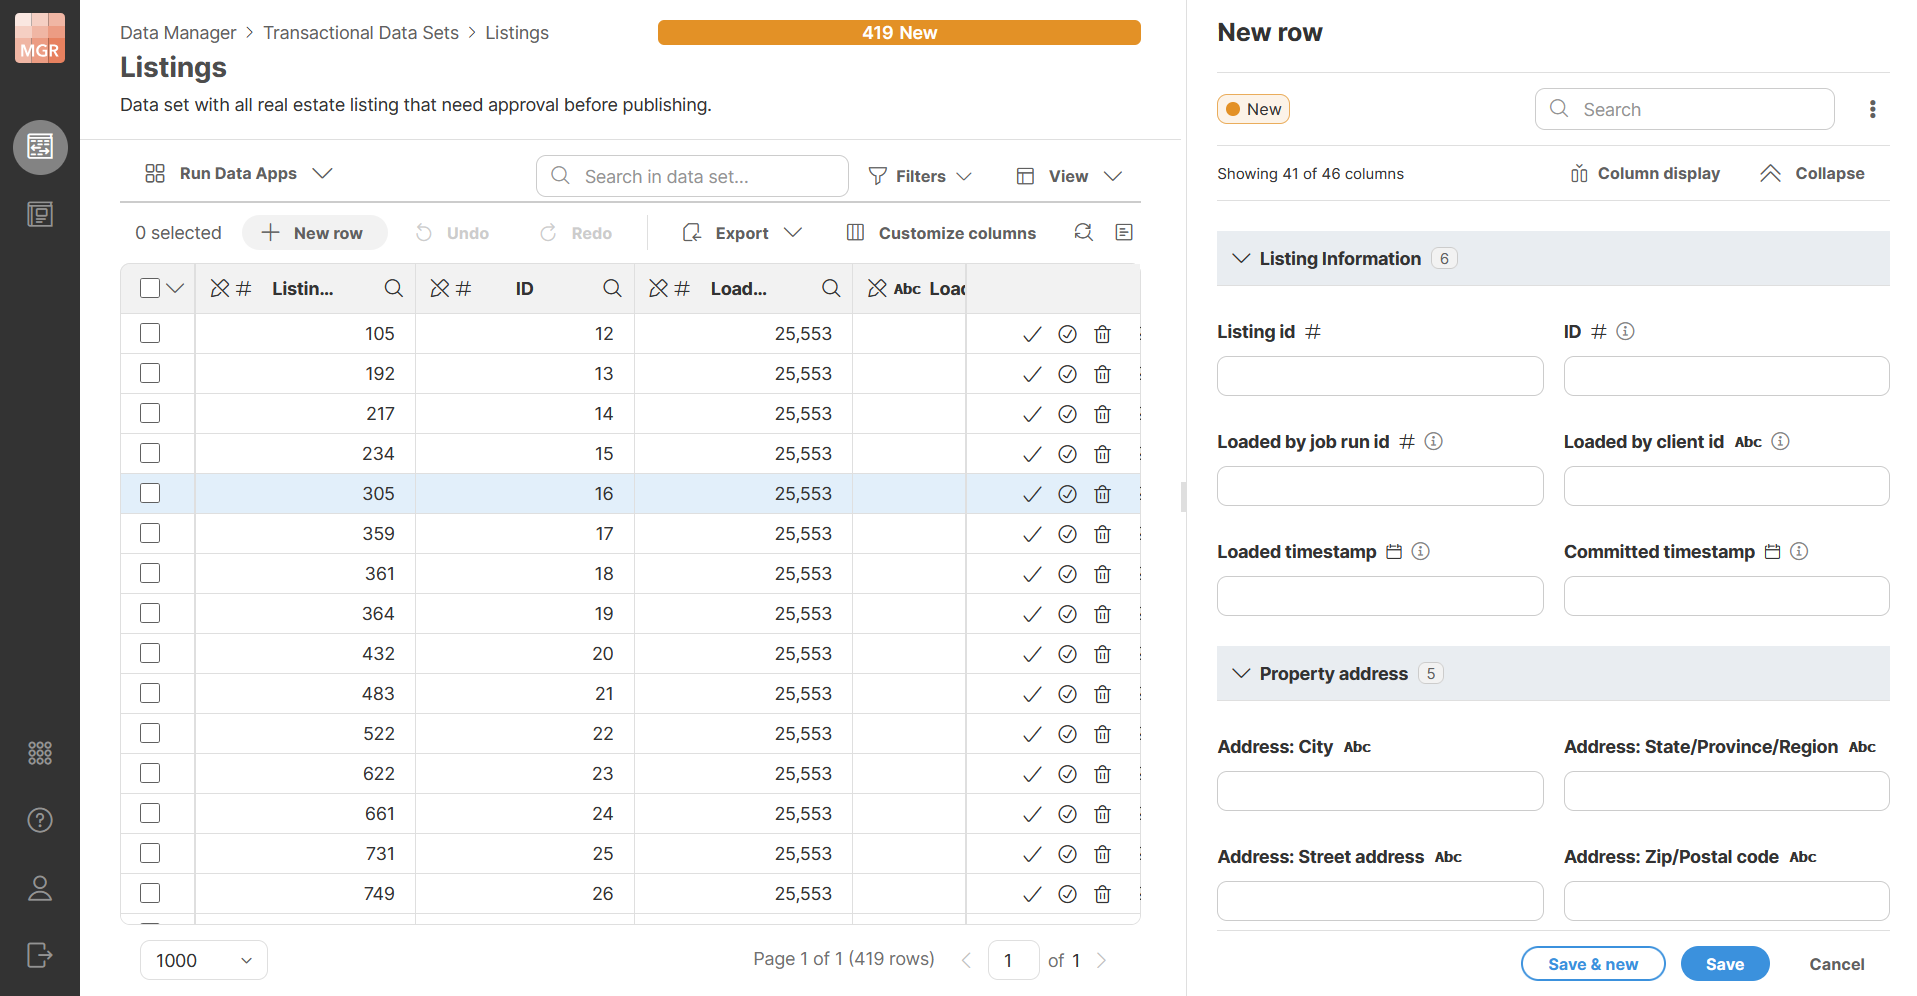Click the Listings breadcrumb

point(517,33)
